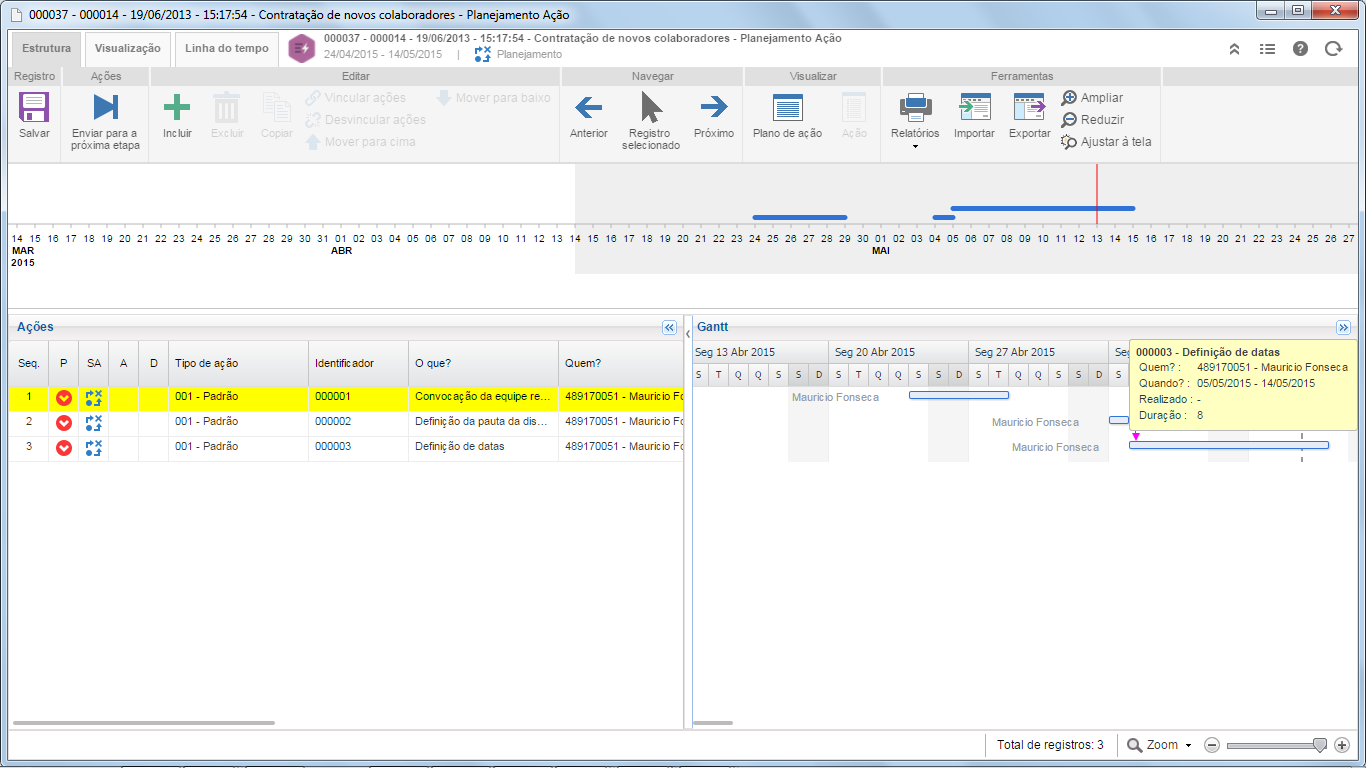Viewport: 1366px width, 768px height.
Task: Sort by the Tipo de ação column header
Action: coord(238,364)
